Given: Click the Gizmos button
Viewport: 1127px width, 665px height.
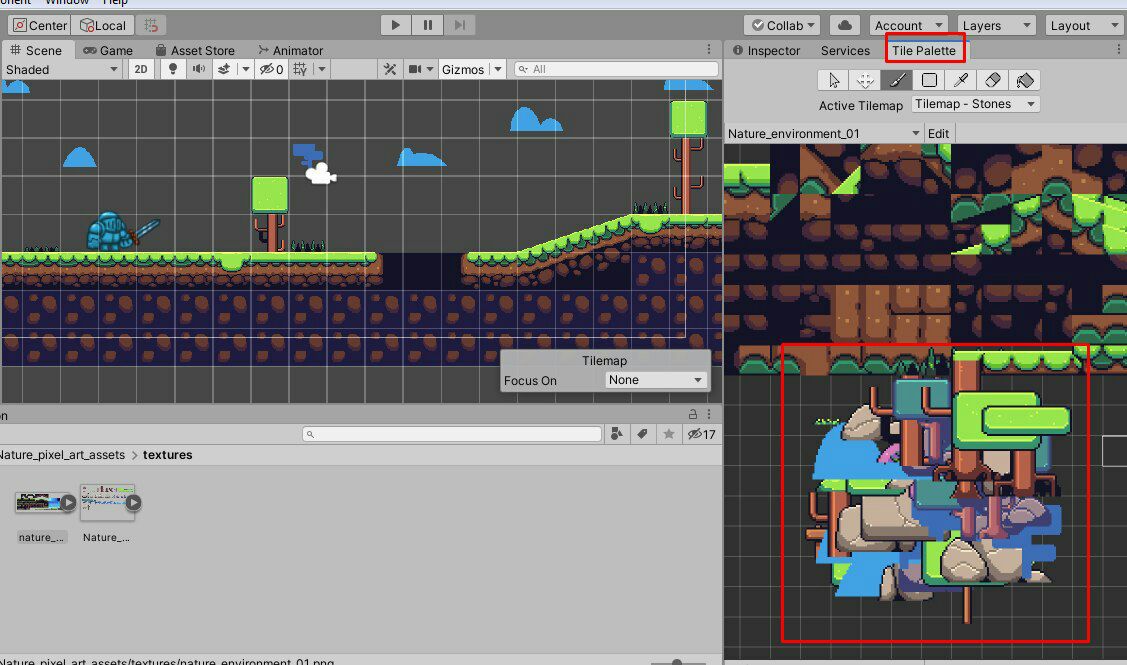Looking at the screenshot, I should coord(463,69).
